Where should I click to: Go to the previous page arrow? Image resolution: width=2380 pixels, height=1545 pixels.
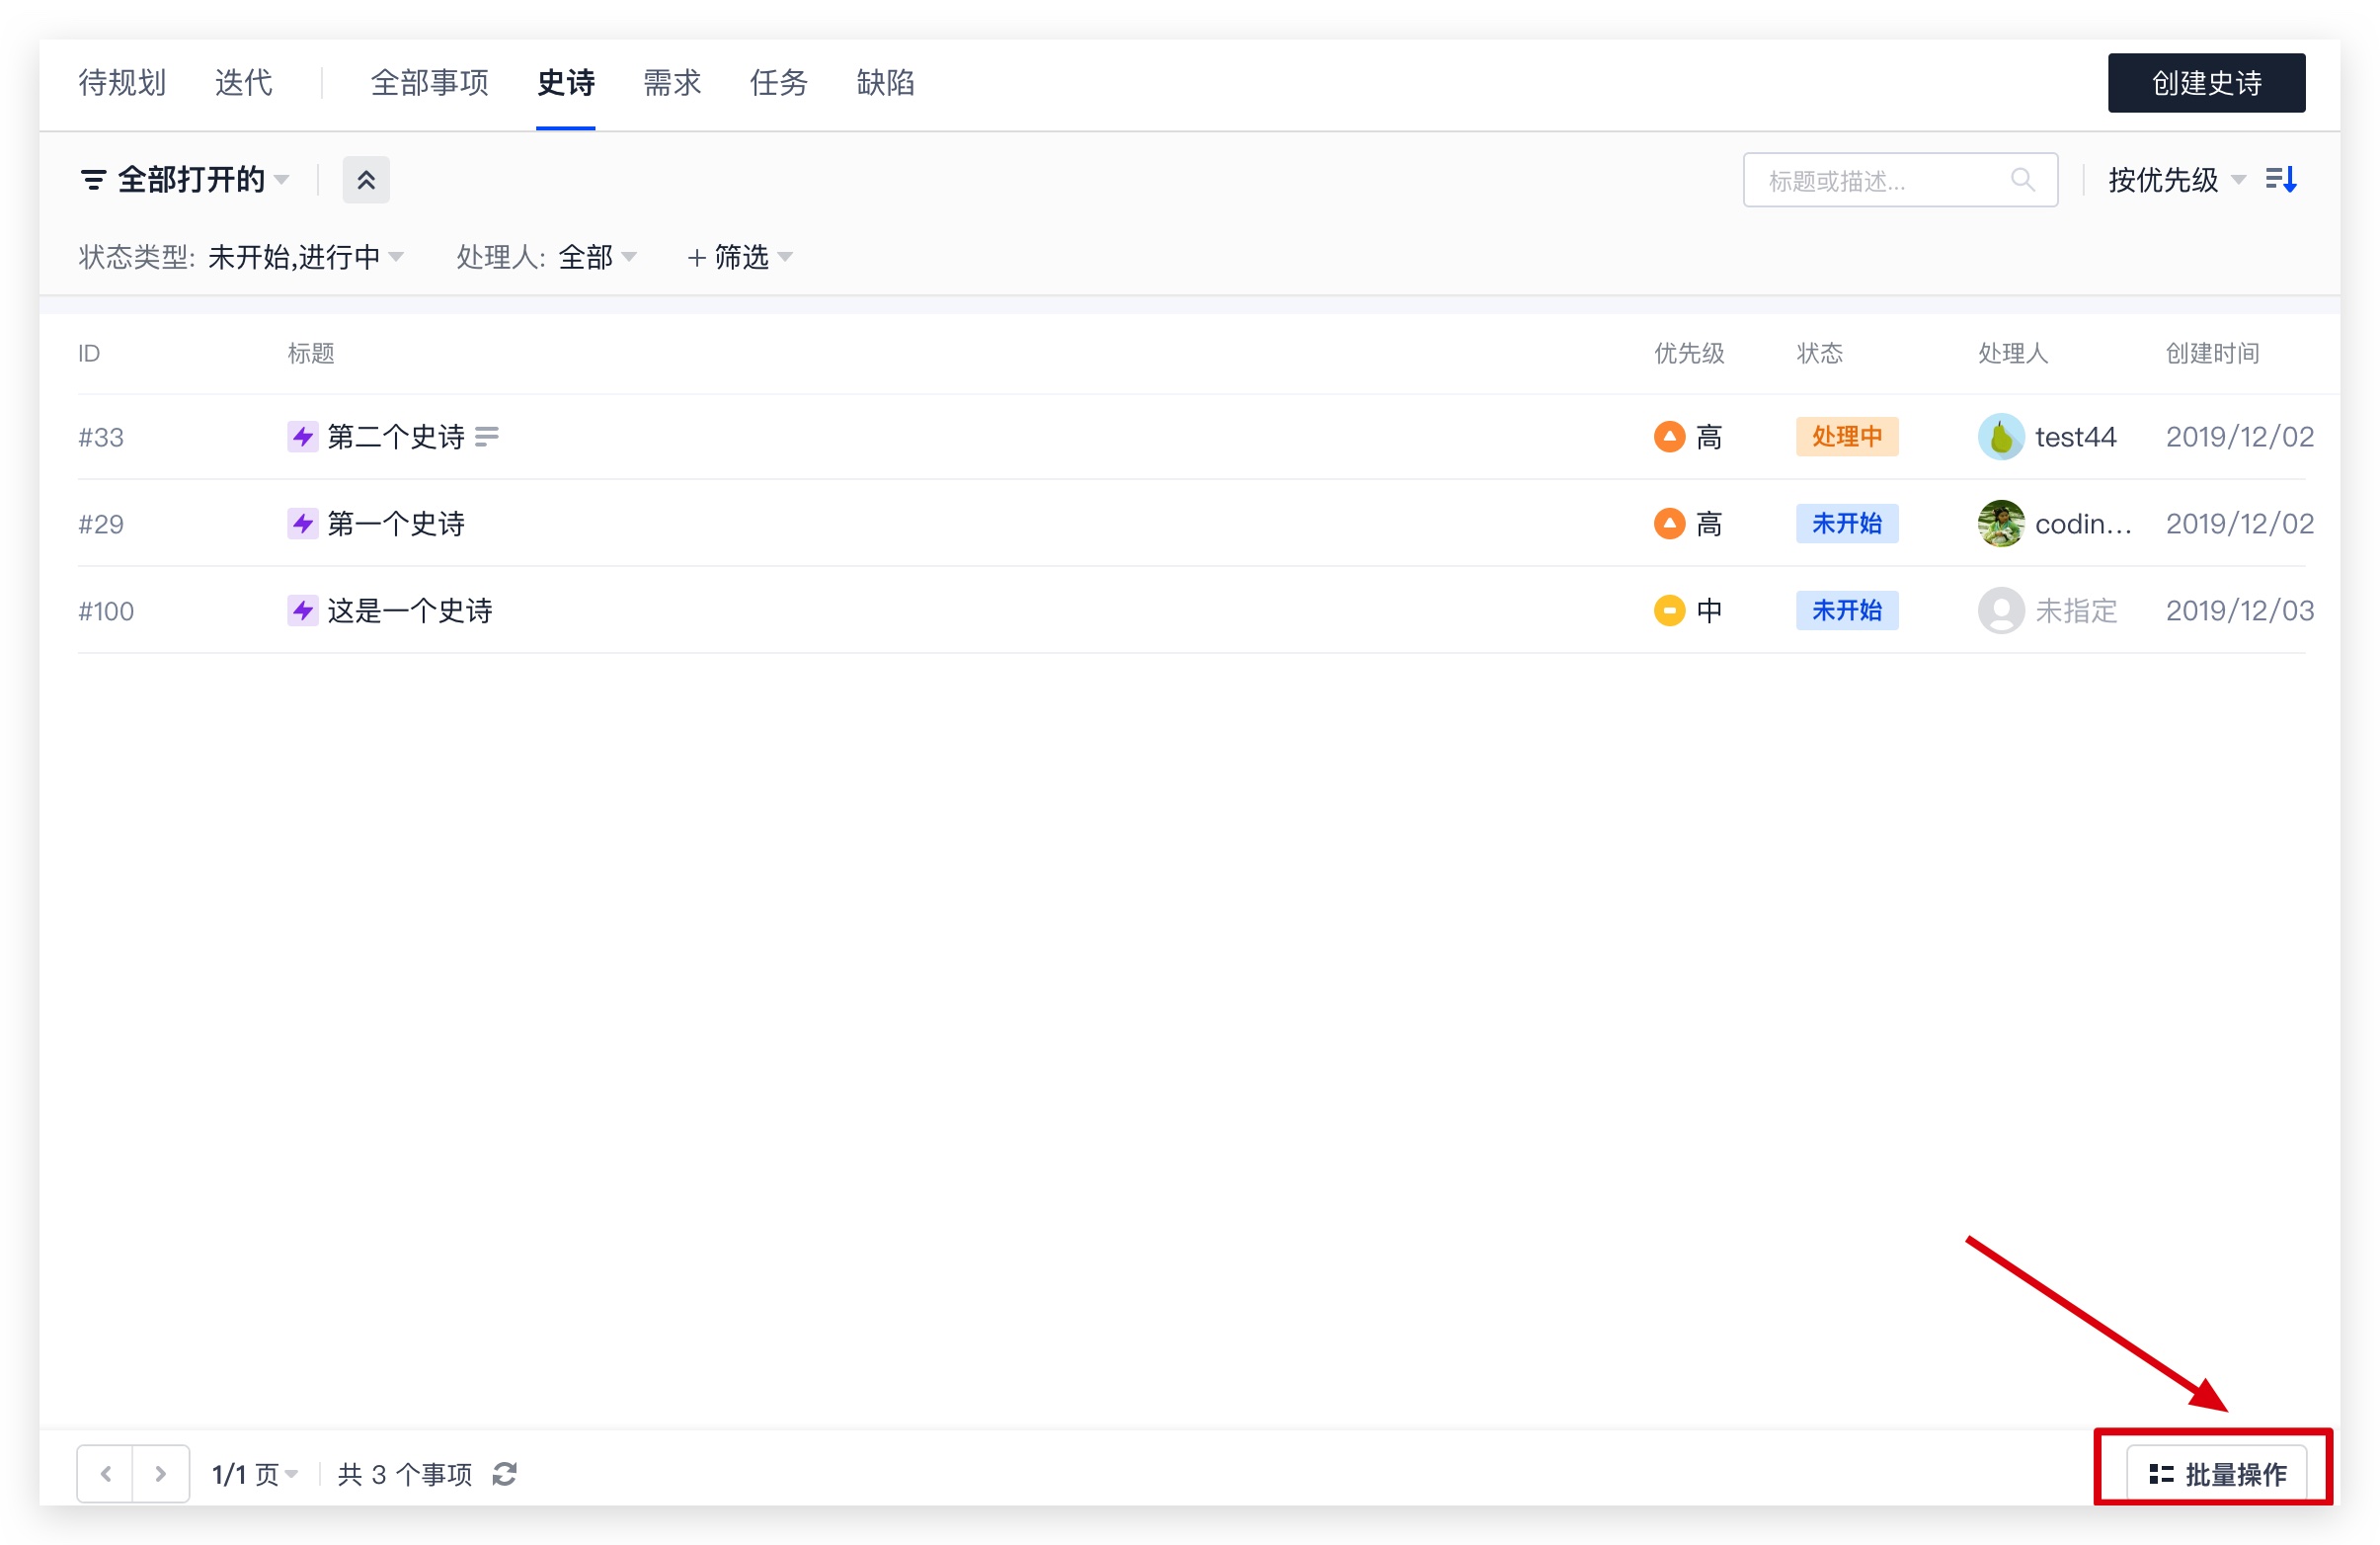[x=106, y=1474]
